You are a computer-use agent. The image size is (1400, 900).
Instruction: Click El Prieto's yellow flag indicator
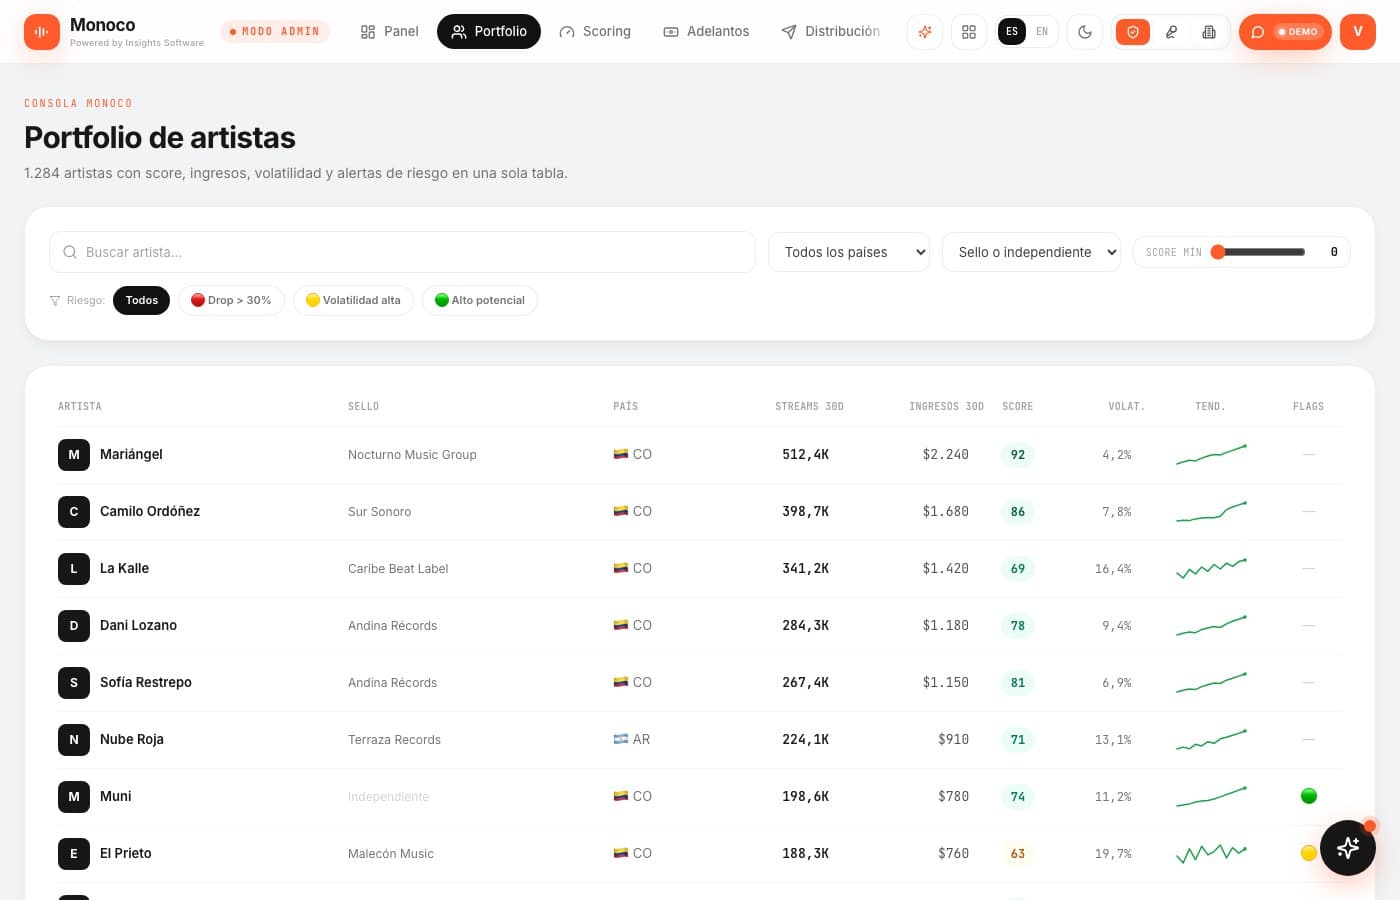(x=1308, y=853)
